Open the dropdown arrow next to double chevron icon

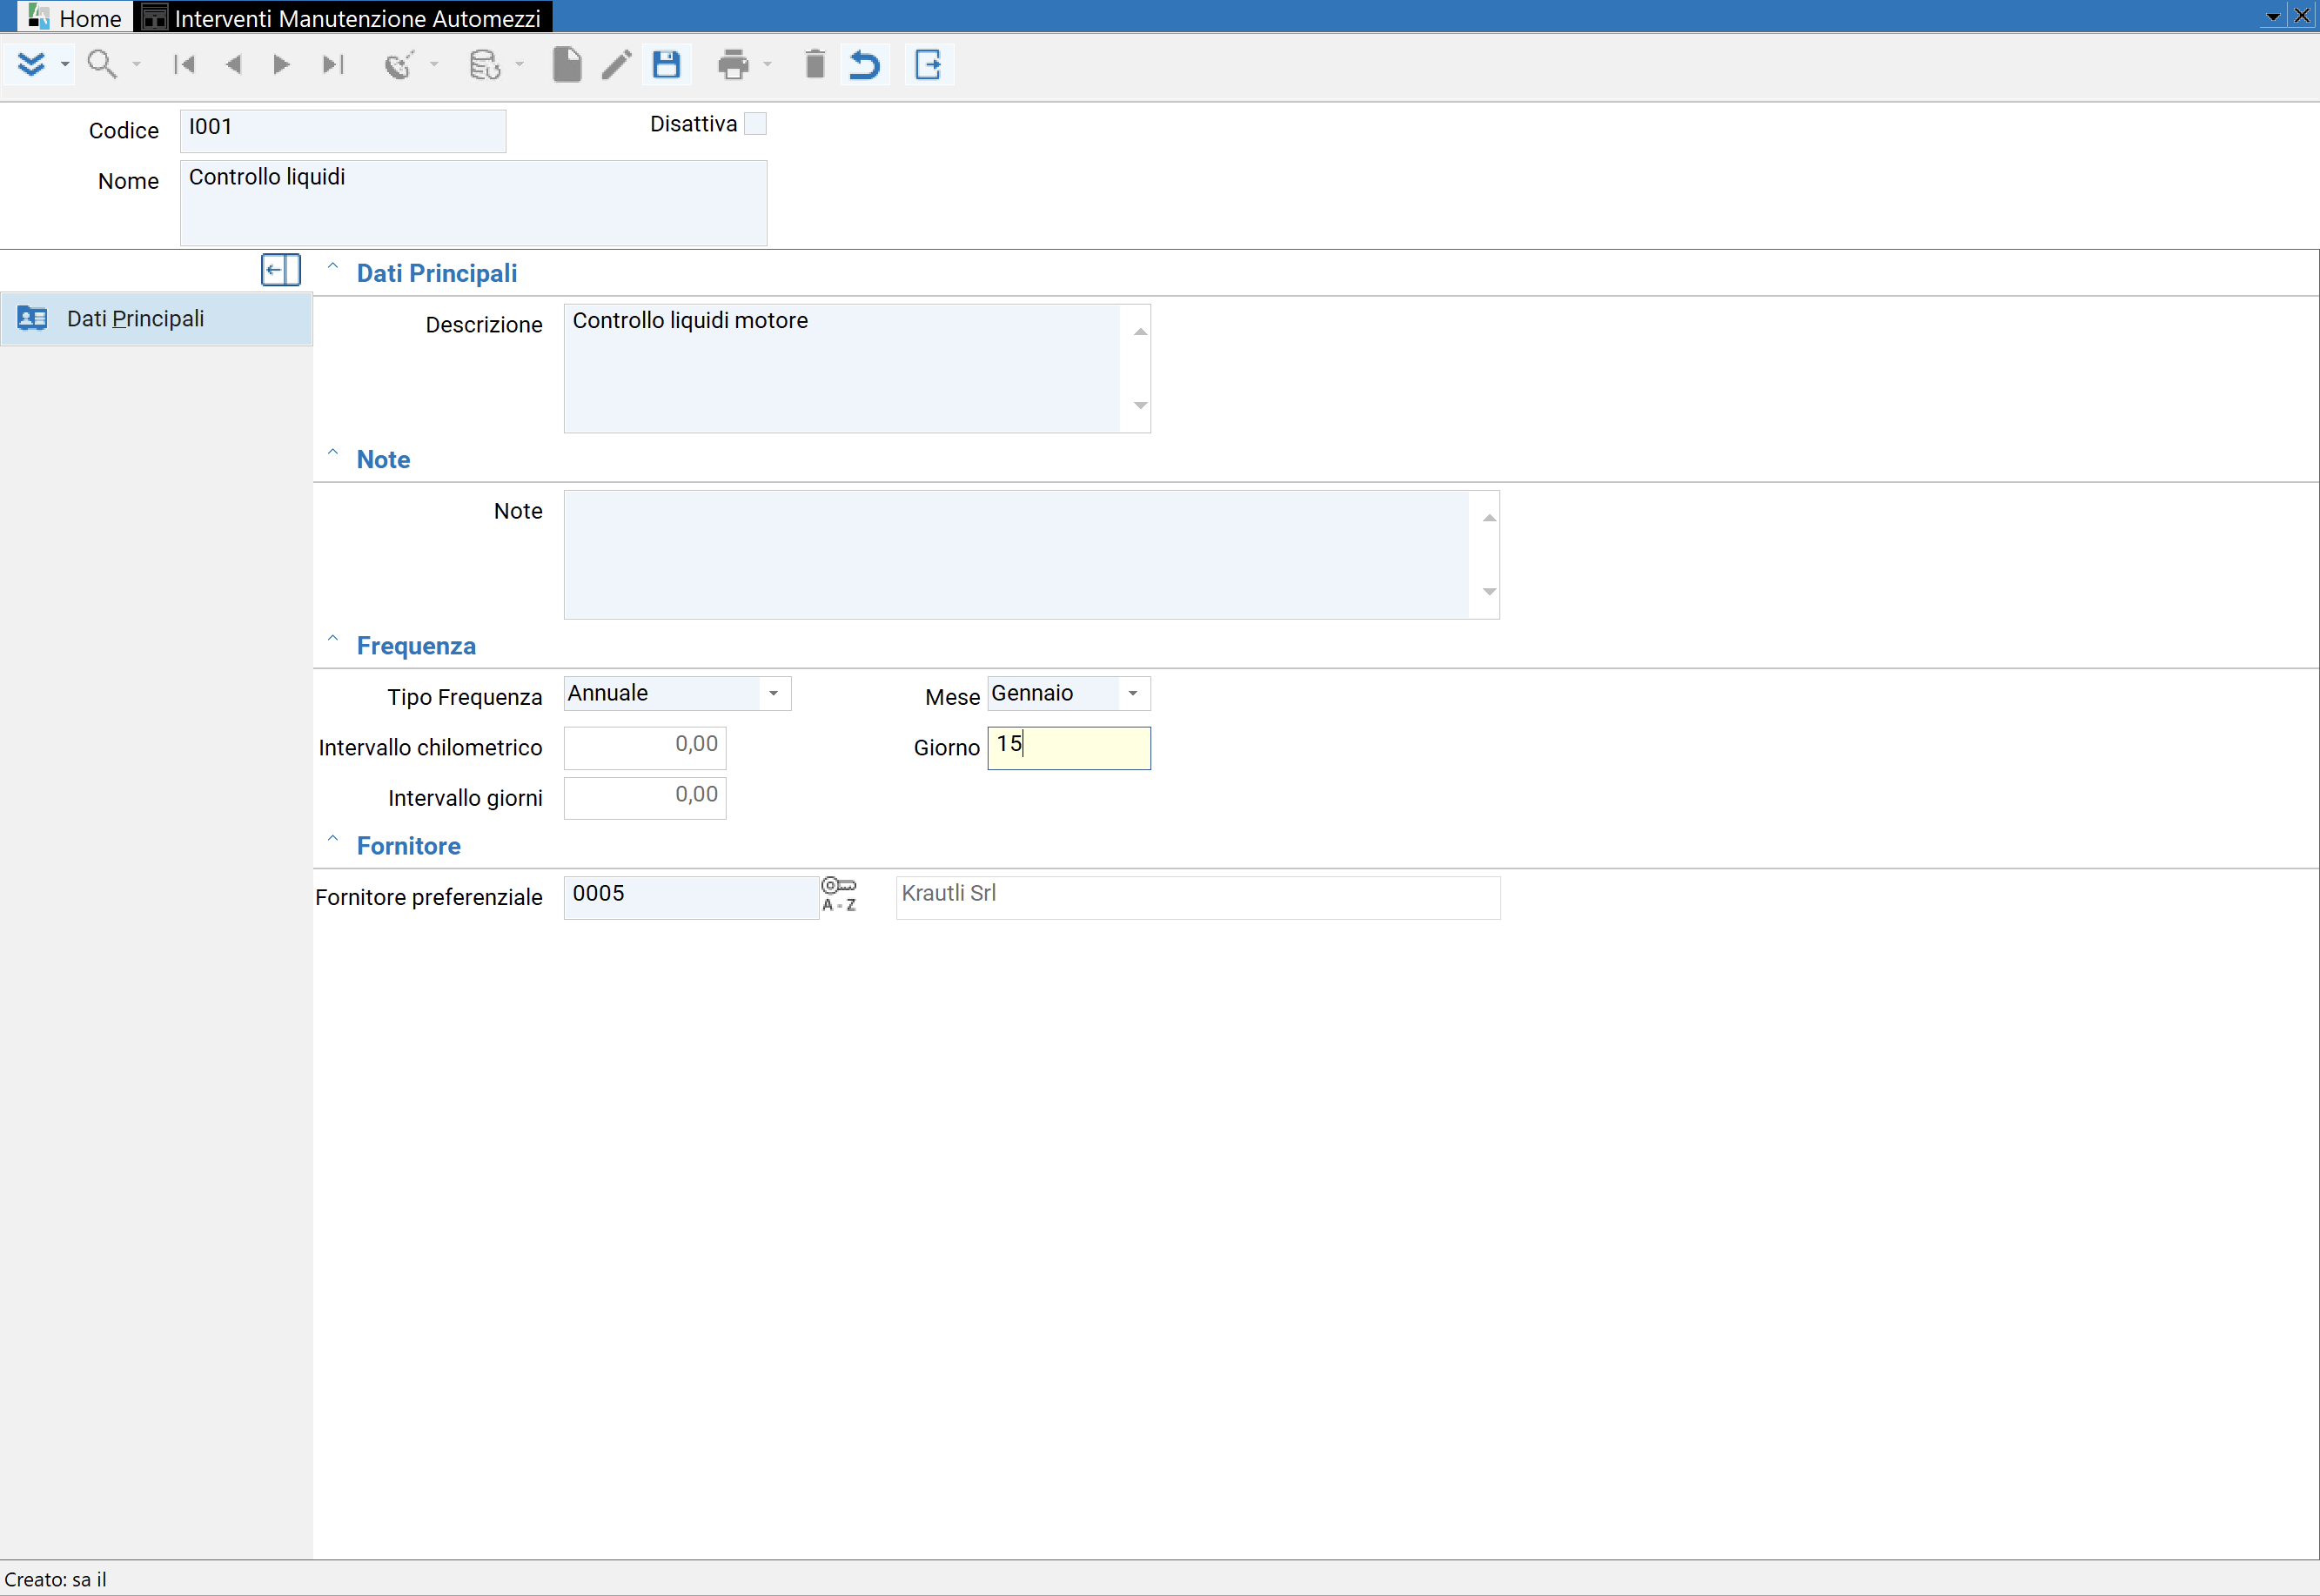pyautogui.click(x=65, y=65)
